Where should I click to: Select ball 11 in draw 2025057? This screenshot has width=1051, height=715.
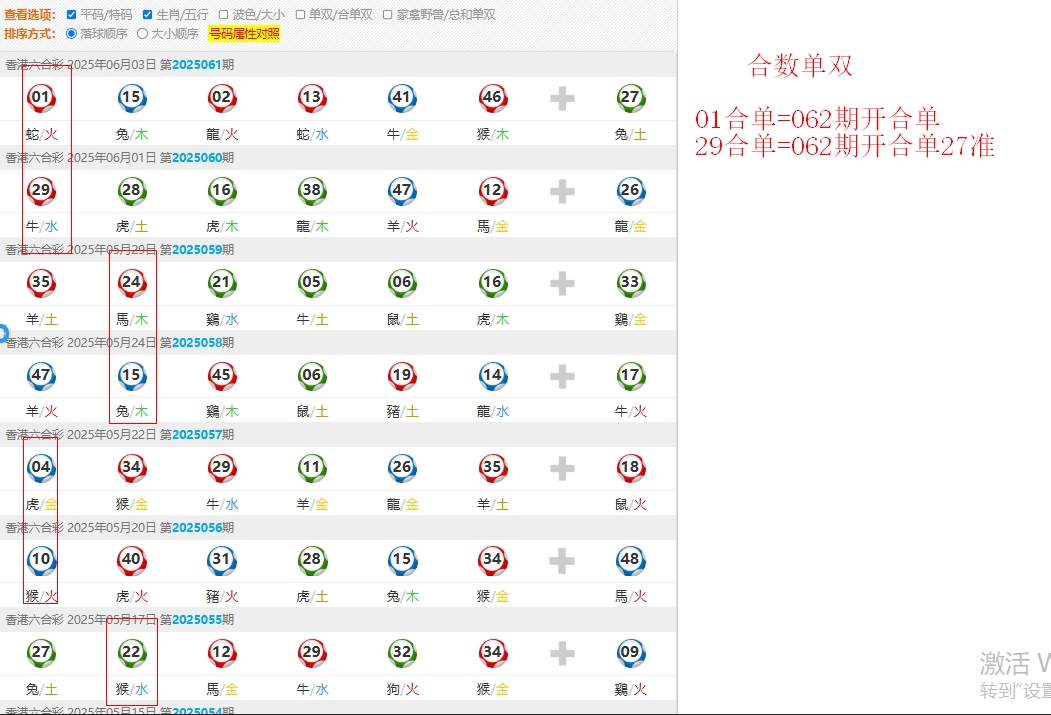[312, 468]
